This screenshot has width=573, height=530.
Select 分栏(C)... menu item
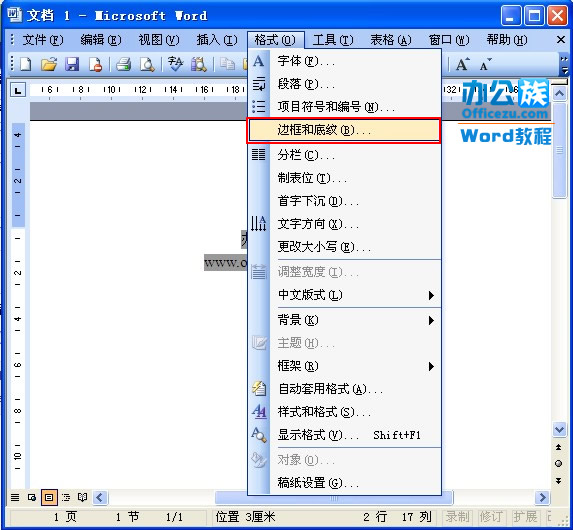coord(344,155)
